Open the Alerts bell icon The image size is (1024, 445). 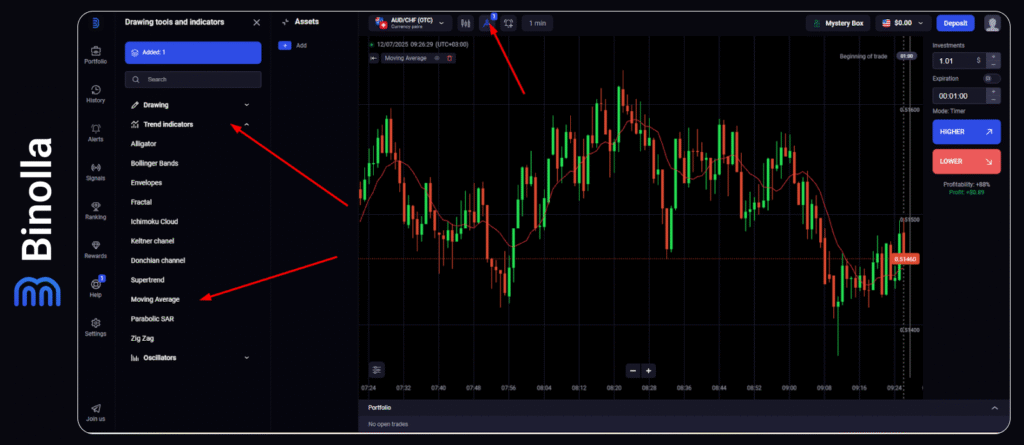point(96,131)
